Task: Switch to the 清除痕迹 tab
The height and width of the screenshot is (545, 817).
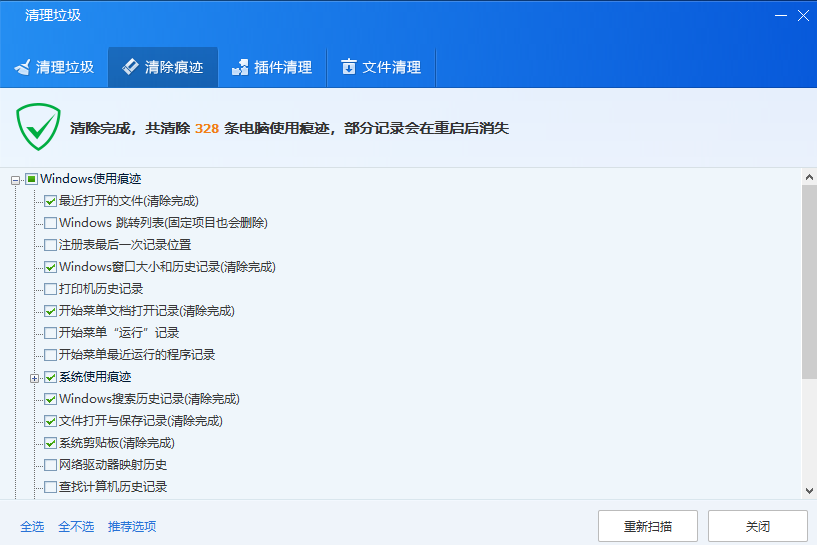Action: tap(163, 67)
